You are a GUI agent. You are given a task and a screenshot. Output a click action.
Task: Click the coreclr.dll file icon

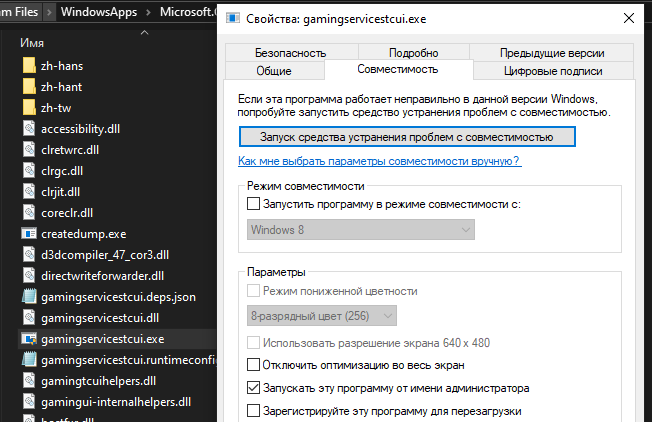point(29,212)
